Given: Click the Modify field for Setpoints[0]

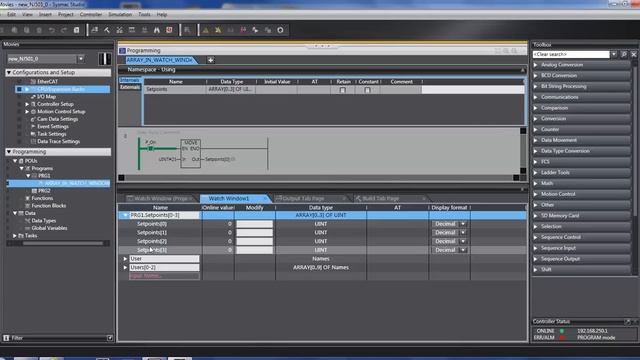Looking at the screenshot, I should click(x=254, y=224).
